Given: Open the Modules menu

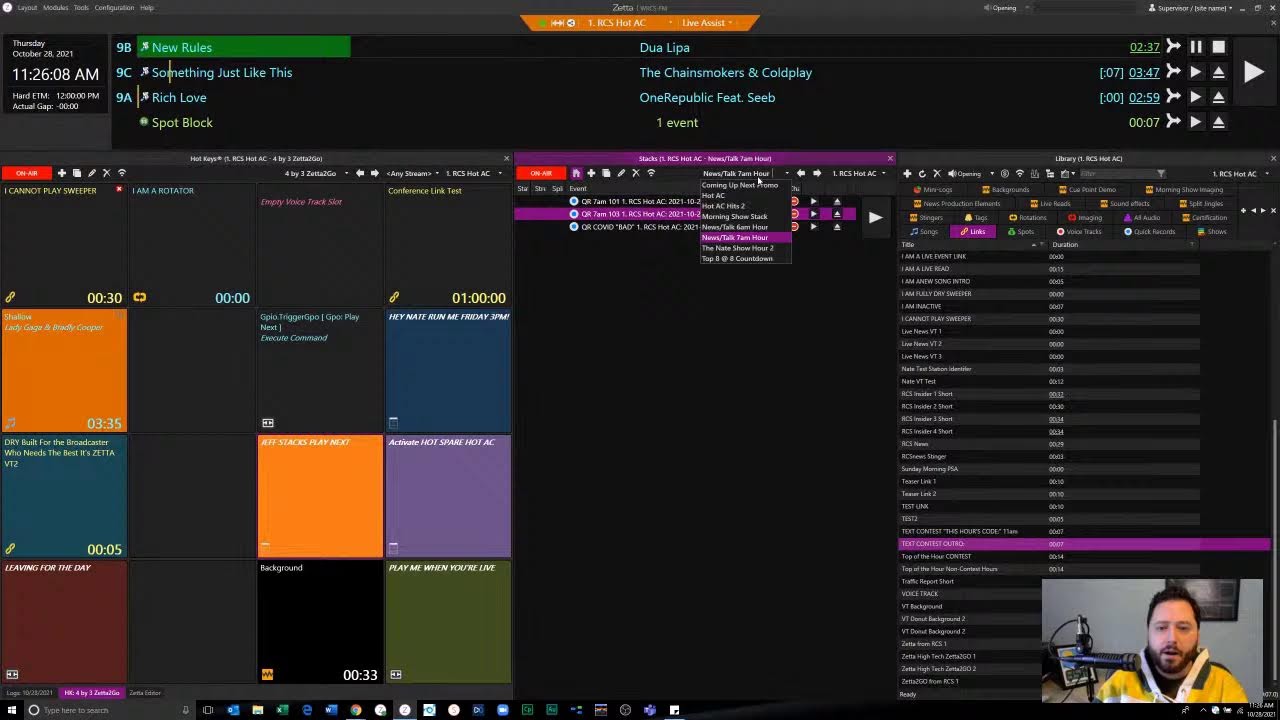Looking at the screenshot, I should (55, 7).
